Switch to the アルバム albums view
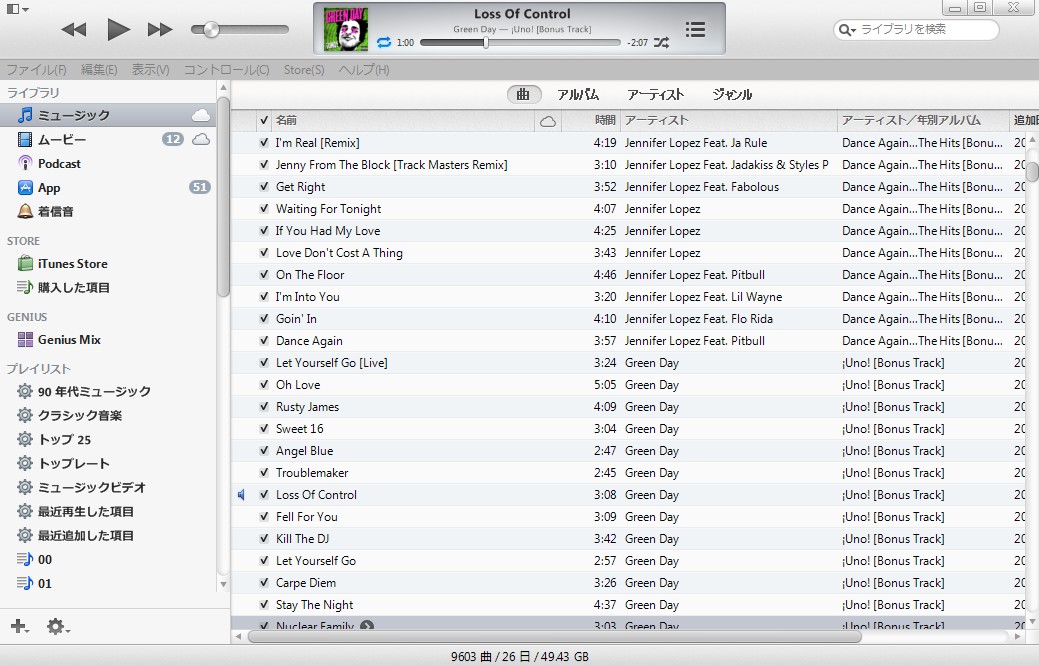Screen dimensions: 1039x666 578,95
